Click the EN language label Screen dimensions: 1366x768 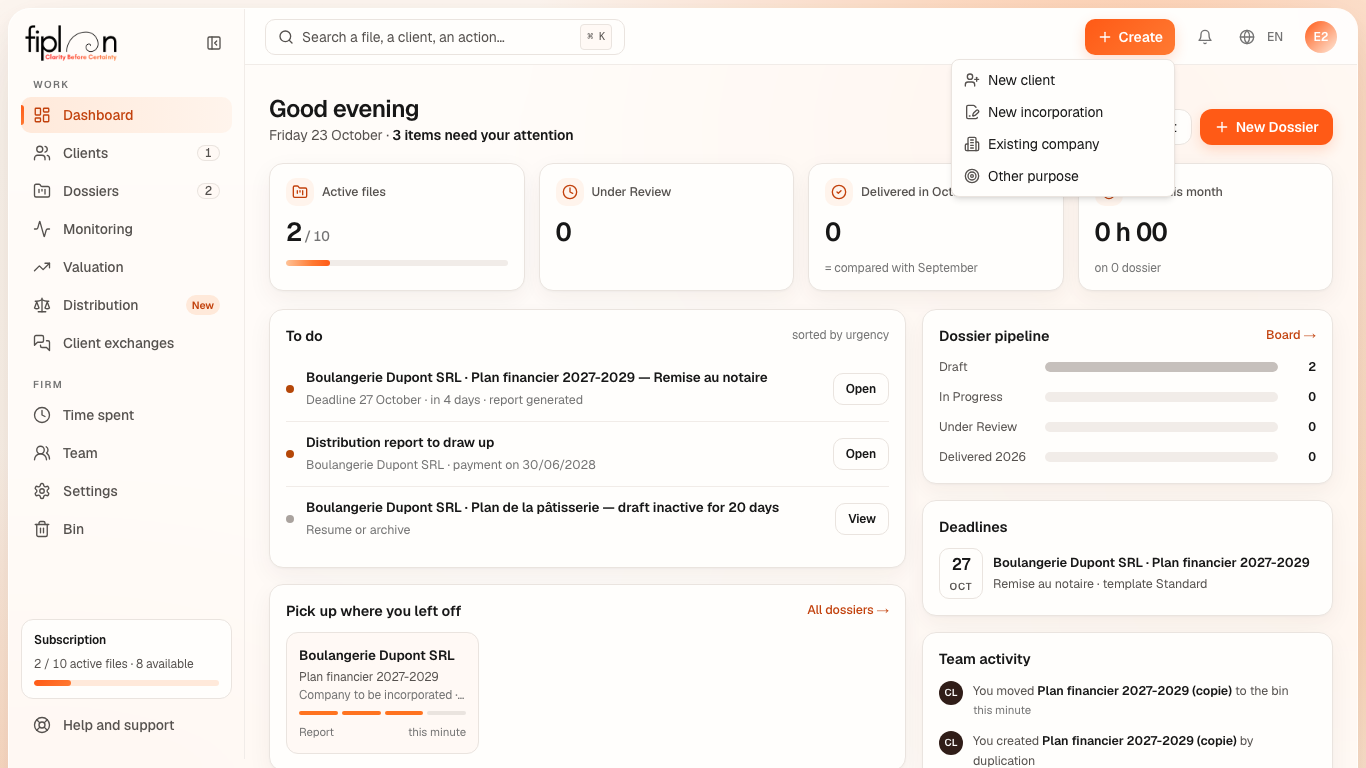(x=1275, y=37)
